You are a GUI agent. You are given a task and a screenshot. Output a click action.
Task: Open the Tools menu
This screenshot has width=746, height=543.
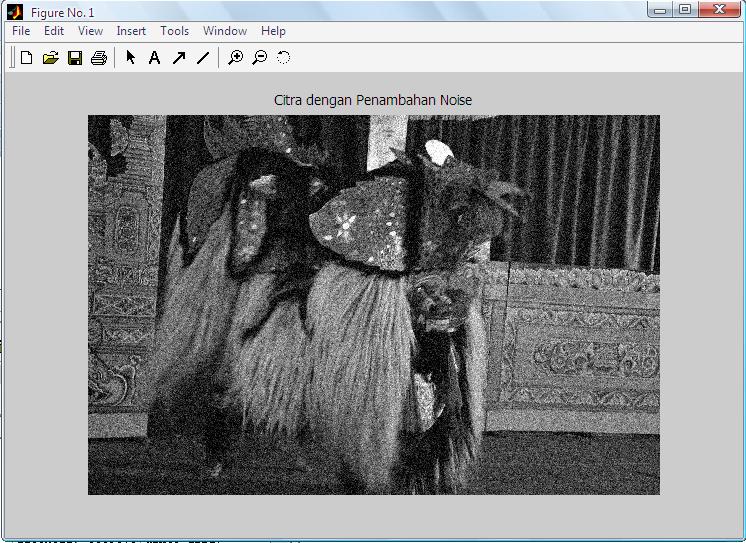(175, 31)
